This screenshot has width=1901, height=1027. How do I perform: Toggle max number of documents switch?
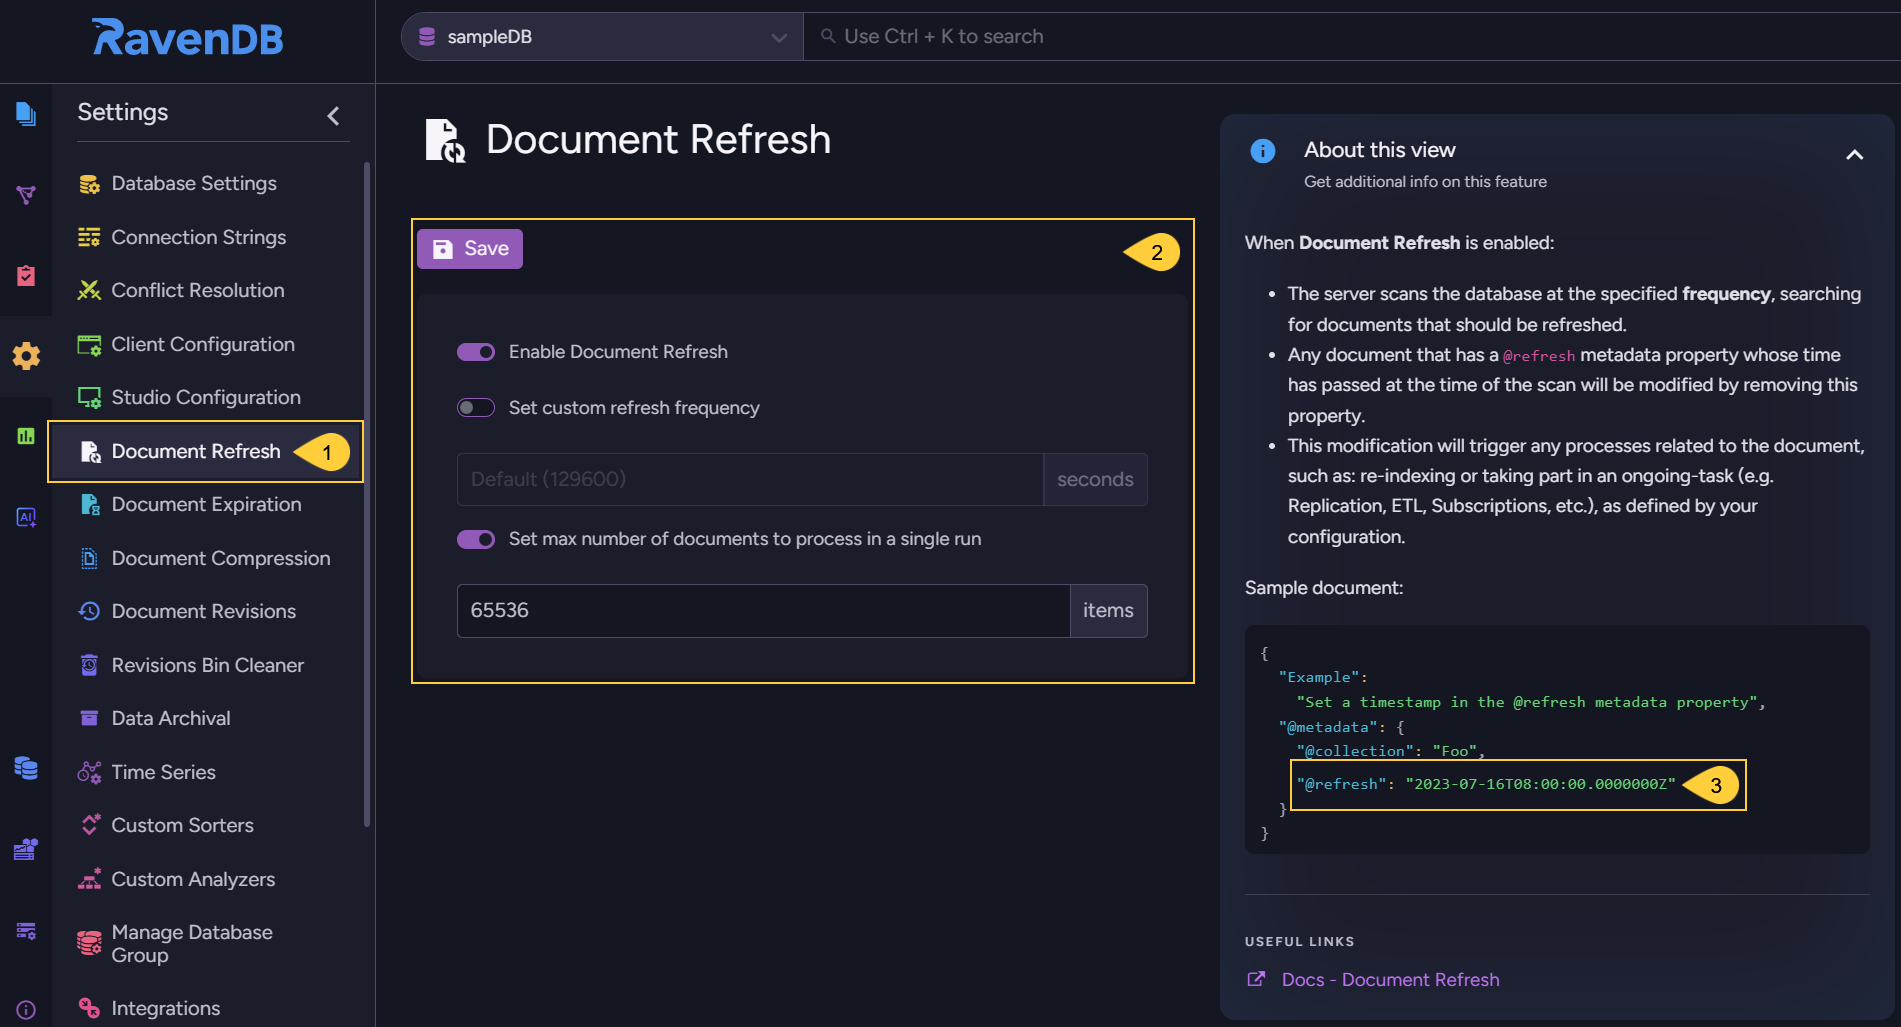pyautogui.click(x=476, y=539)
